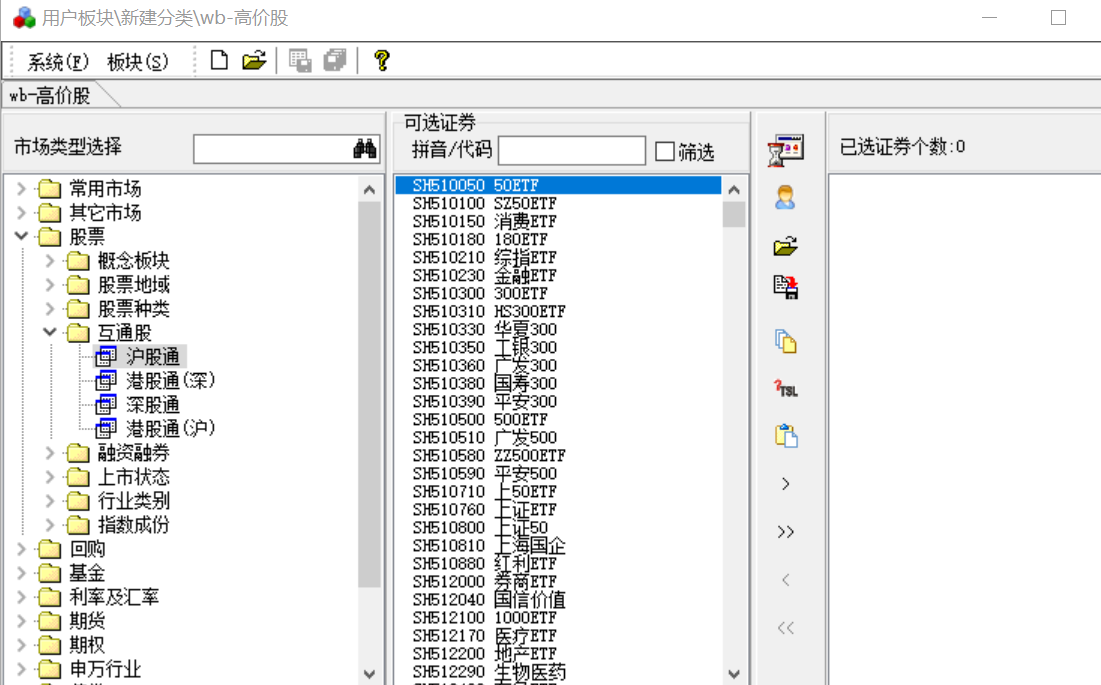Viewport: 1101px width, 685px height.
Task: Select the wb-高价股 tab
Action: pyautogui.click(x=50, y=95)
